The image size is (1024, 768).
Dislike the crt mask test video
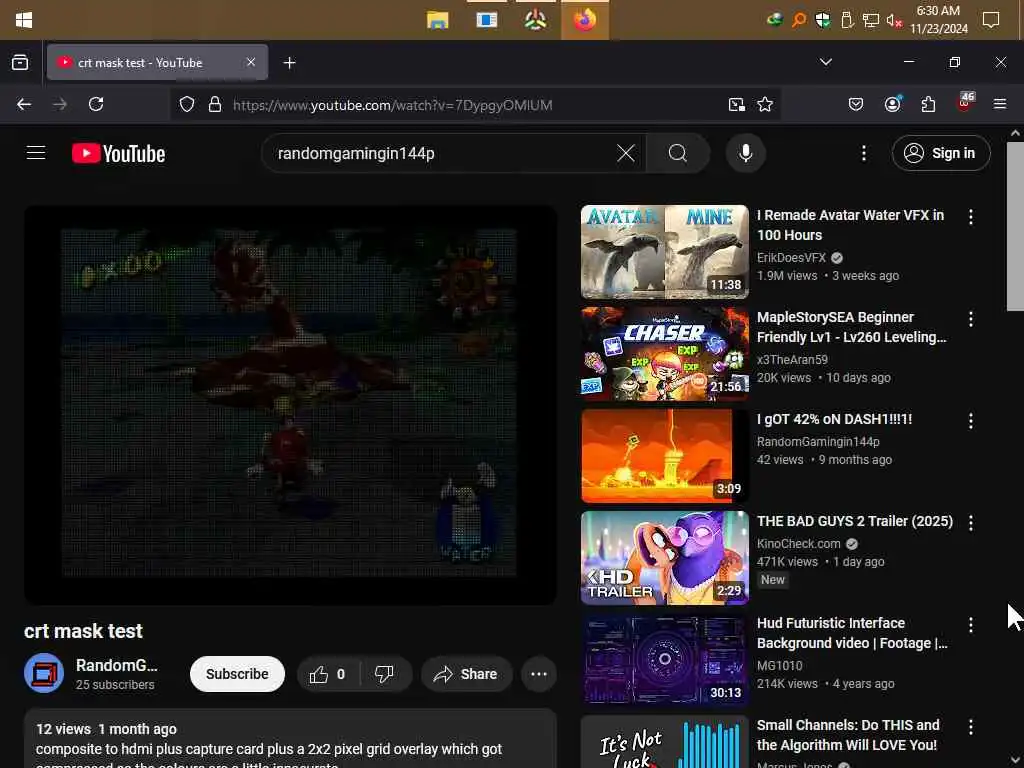tap(385, 674)
